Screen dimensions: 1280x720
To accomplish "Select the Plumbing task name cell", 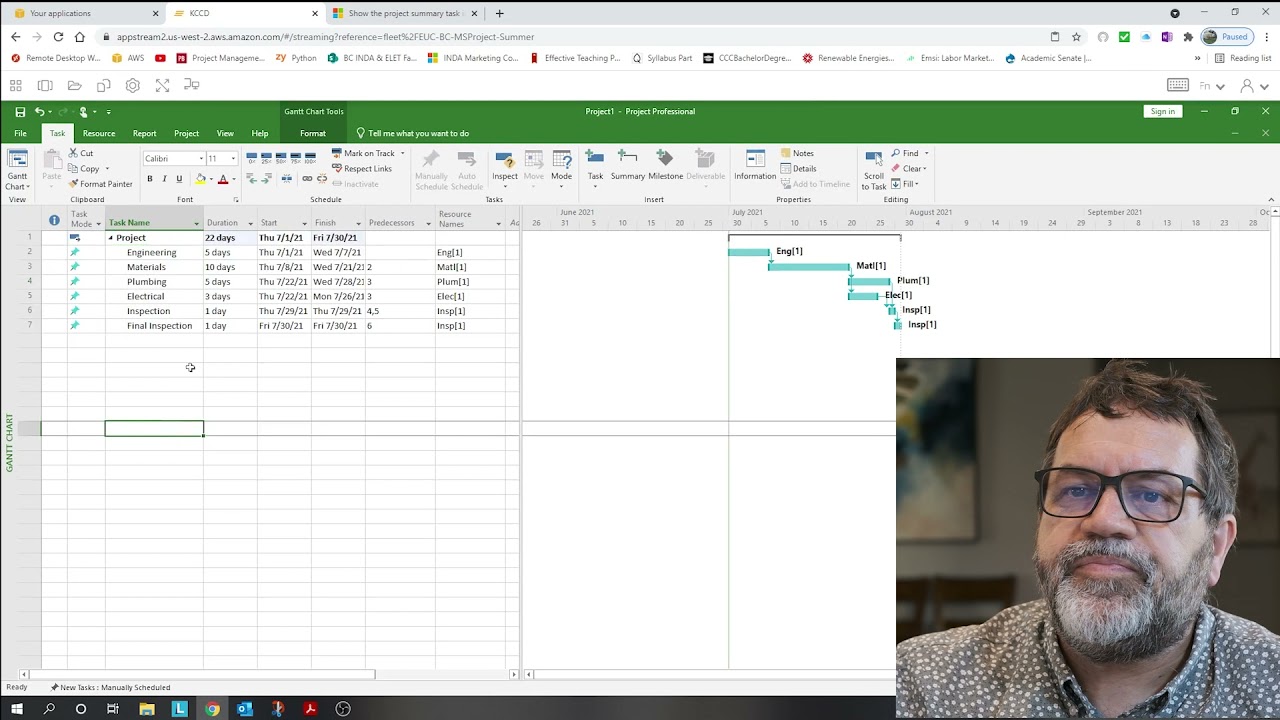I will pyautogui.click(x=154, y=282).
